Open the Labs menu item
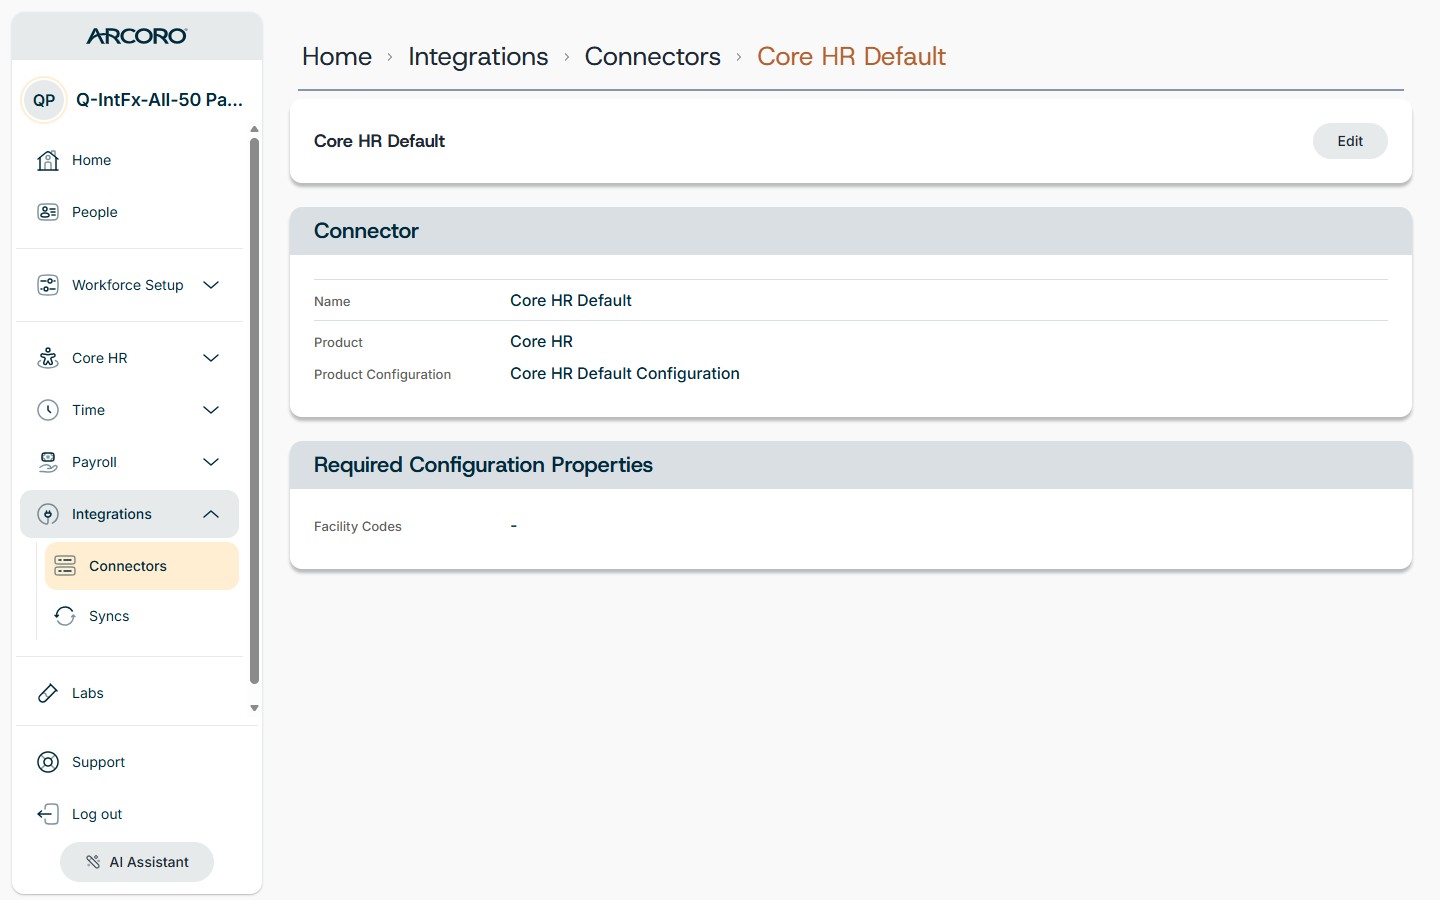This screenshot has width=1440, height=900. pyautogui.click(x=129, y=693)
